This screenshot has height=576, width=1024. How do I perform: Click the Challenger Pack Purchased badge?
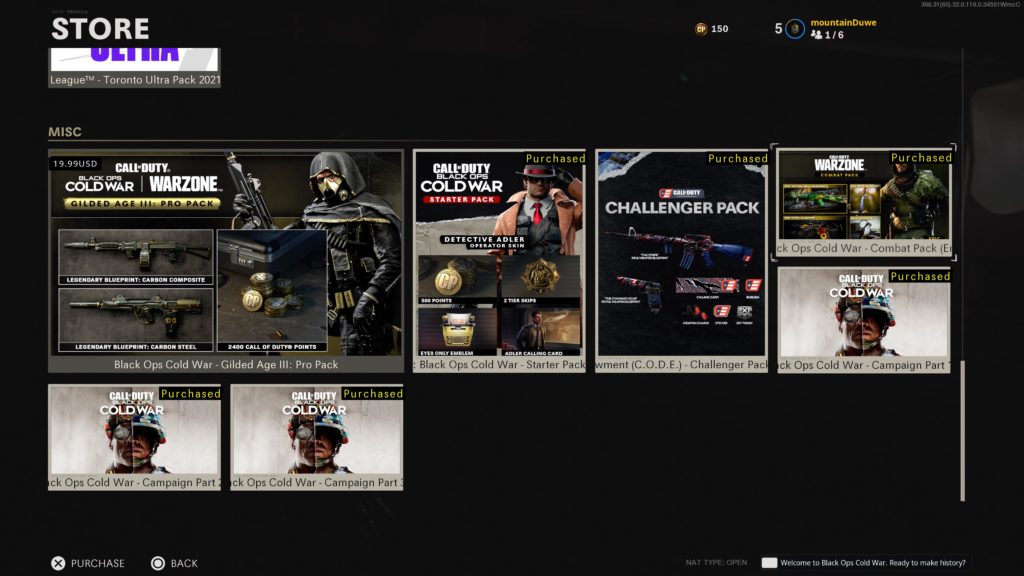pos(737,158)
